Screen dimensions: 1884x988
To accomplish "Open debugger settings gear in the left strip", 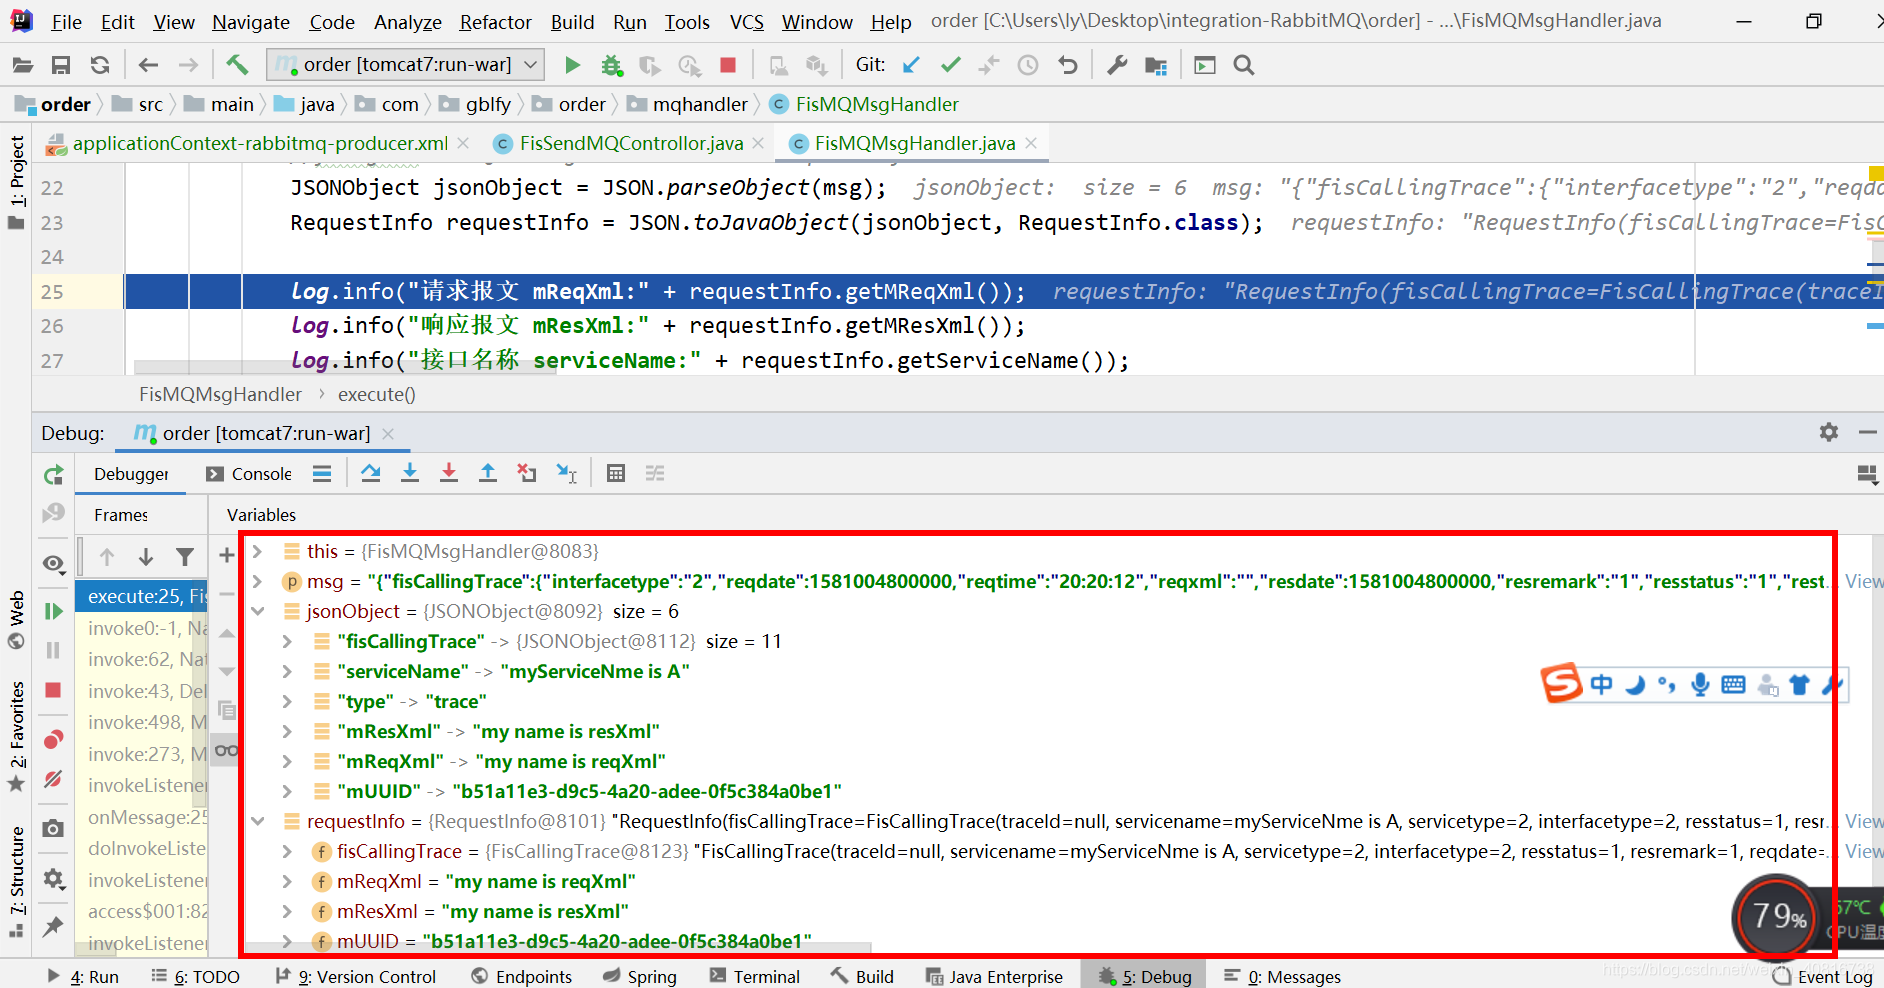I will 53,879.
